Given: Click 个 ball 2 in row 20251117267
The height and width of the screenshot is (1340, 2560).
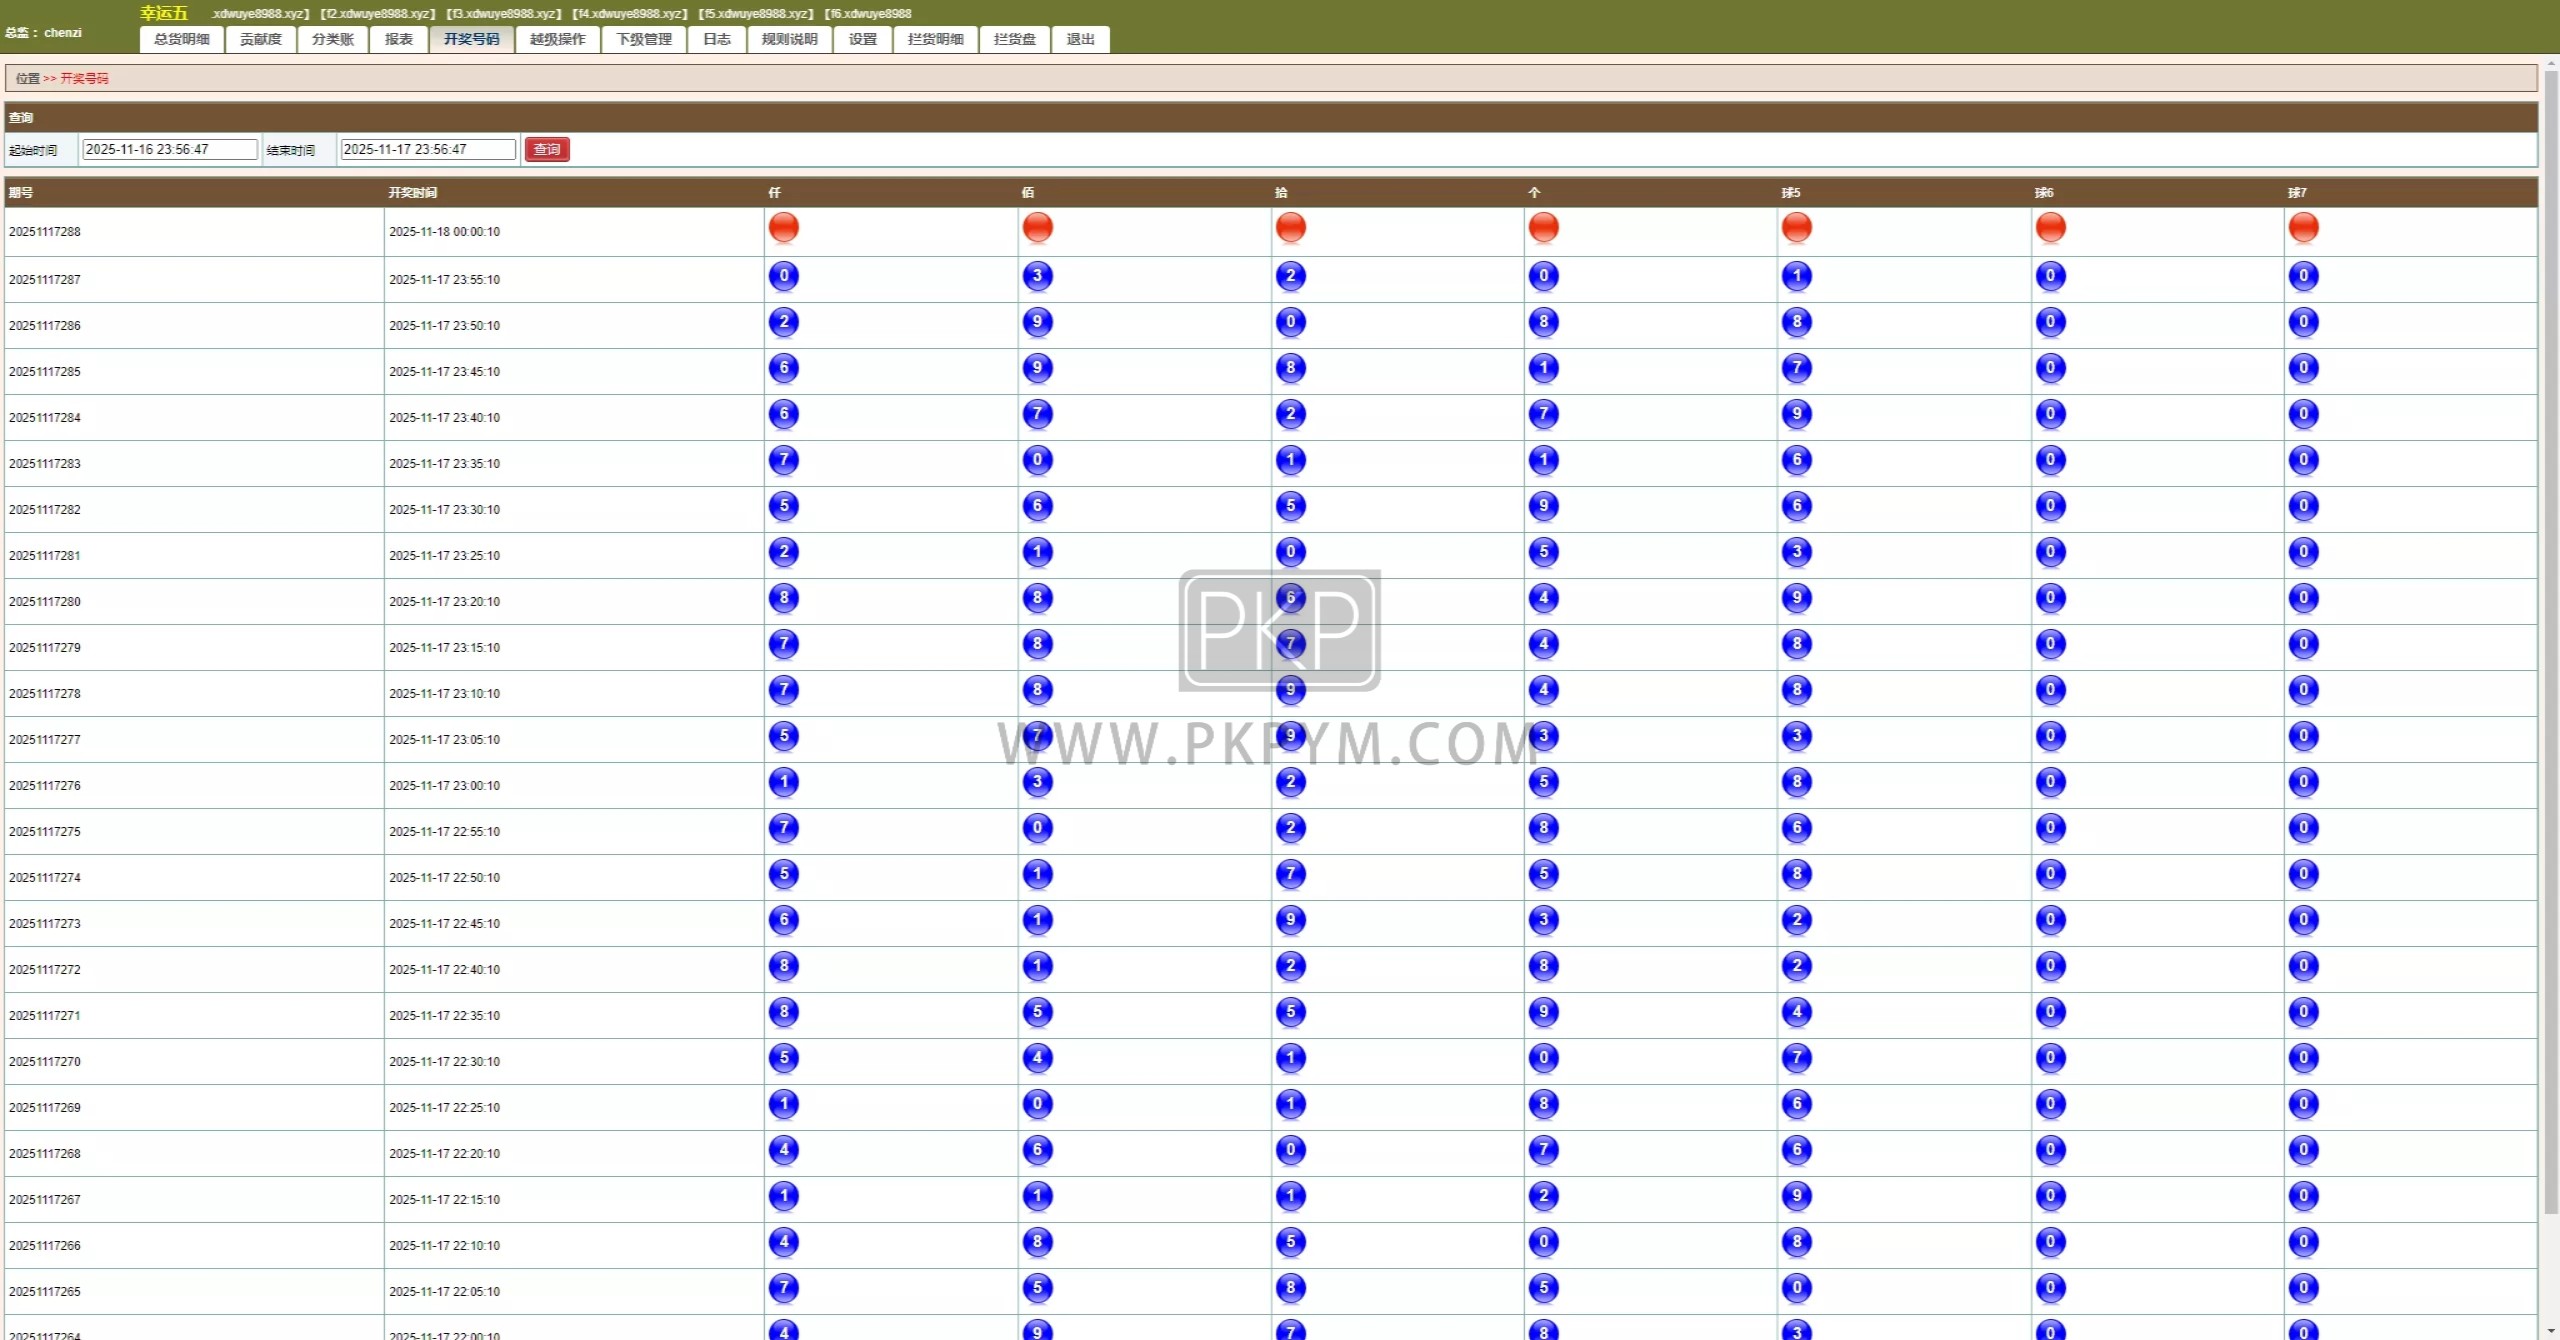Looking at the screenshot, I should [1544, 1196].
